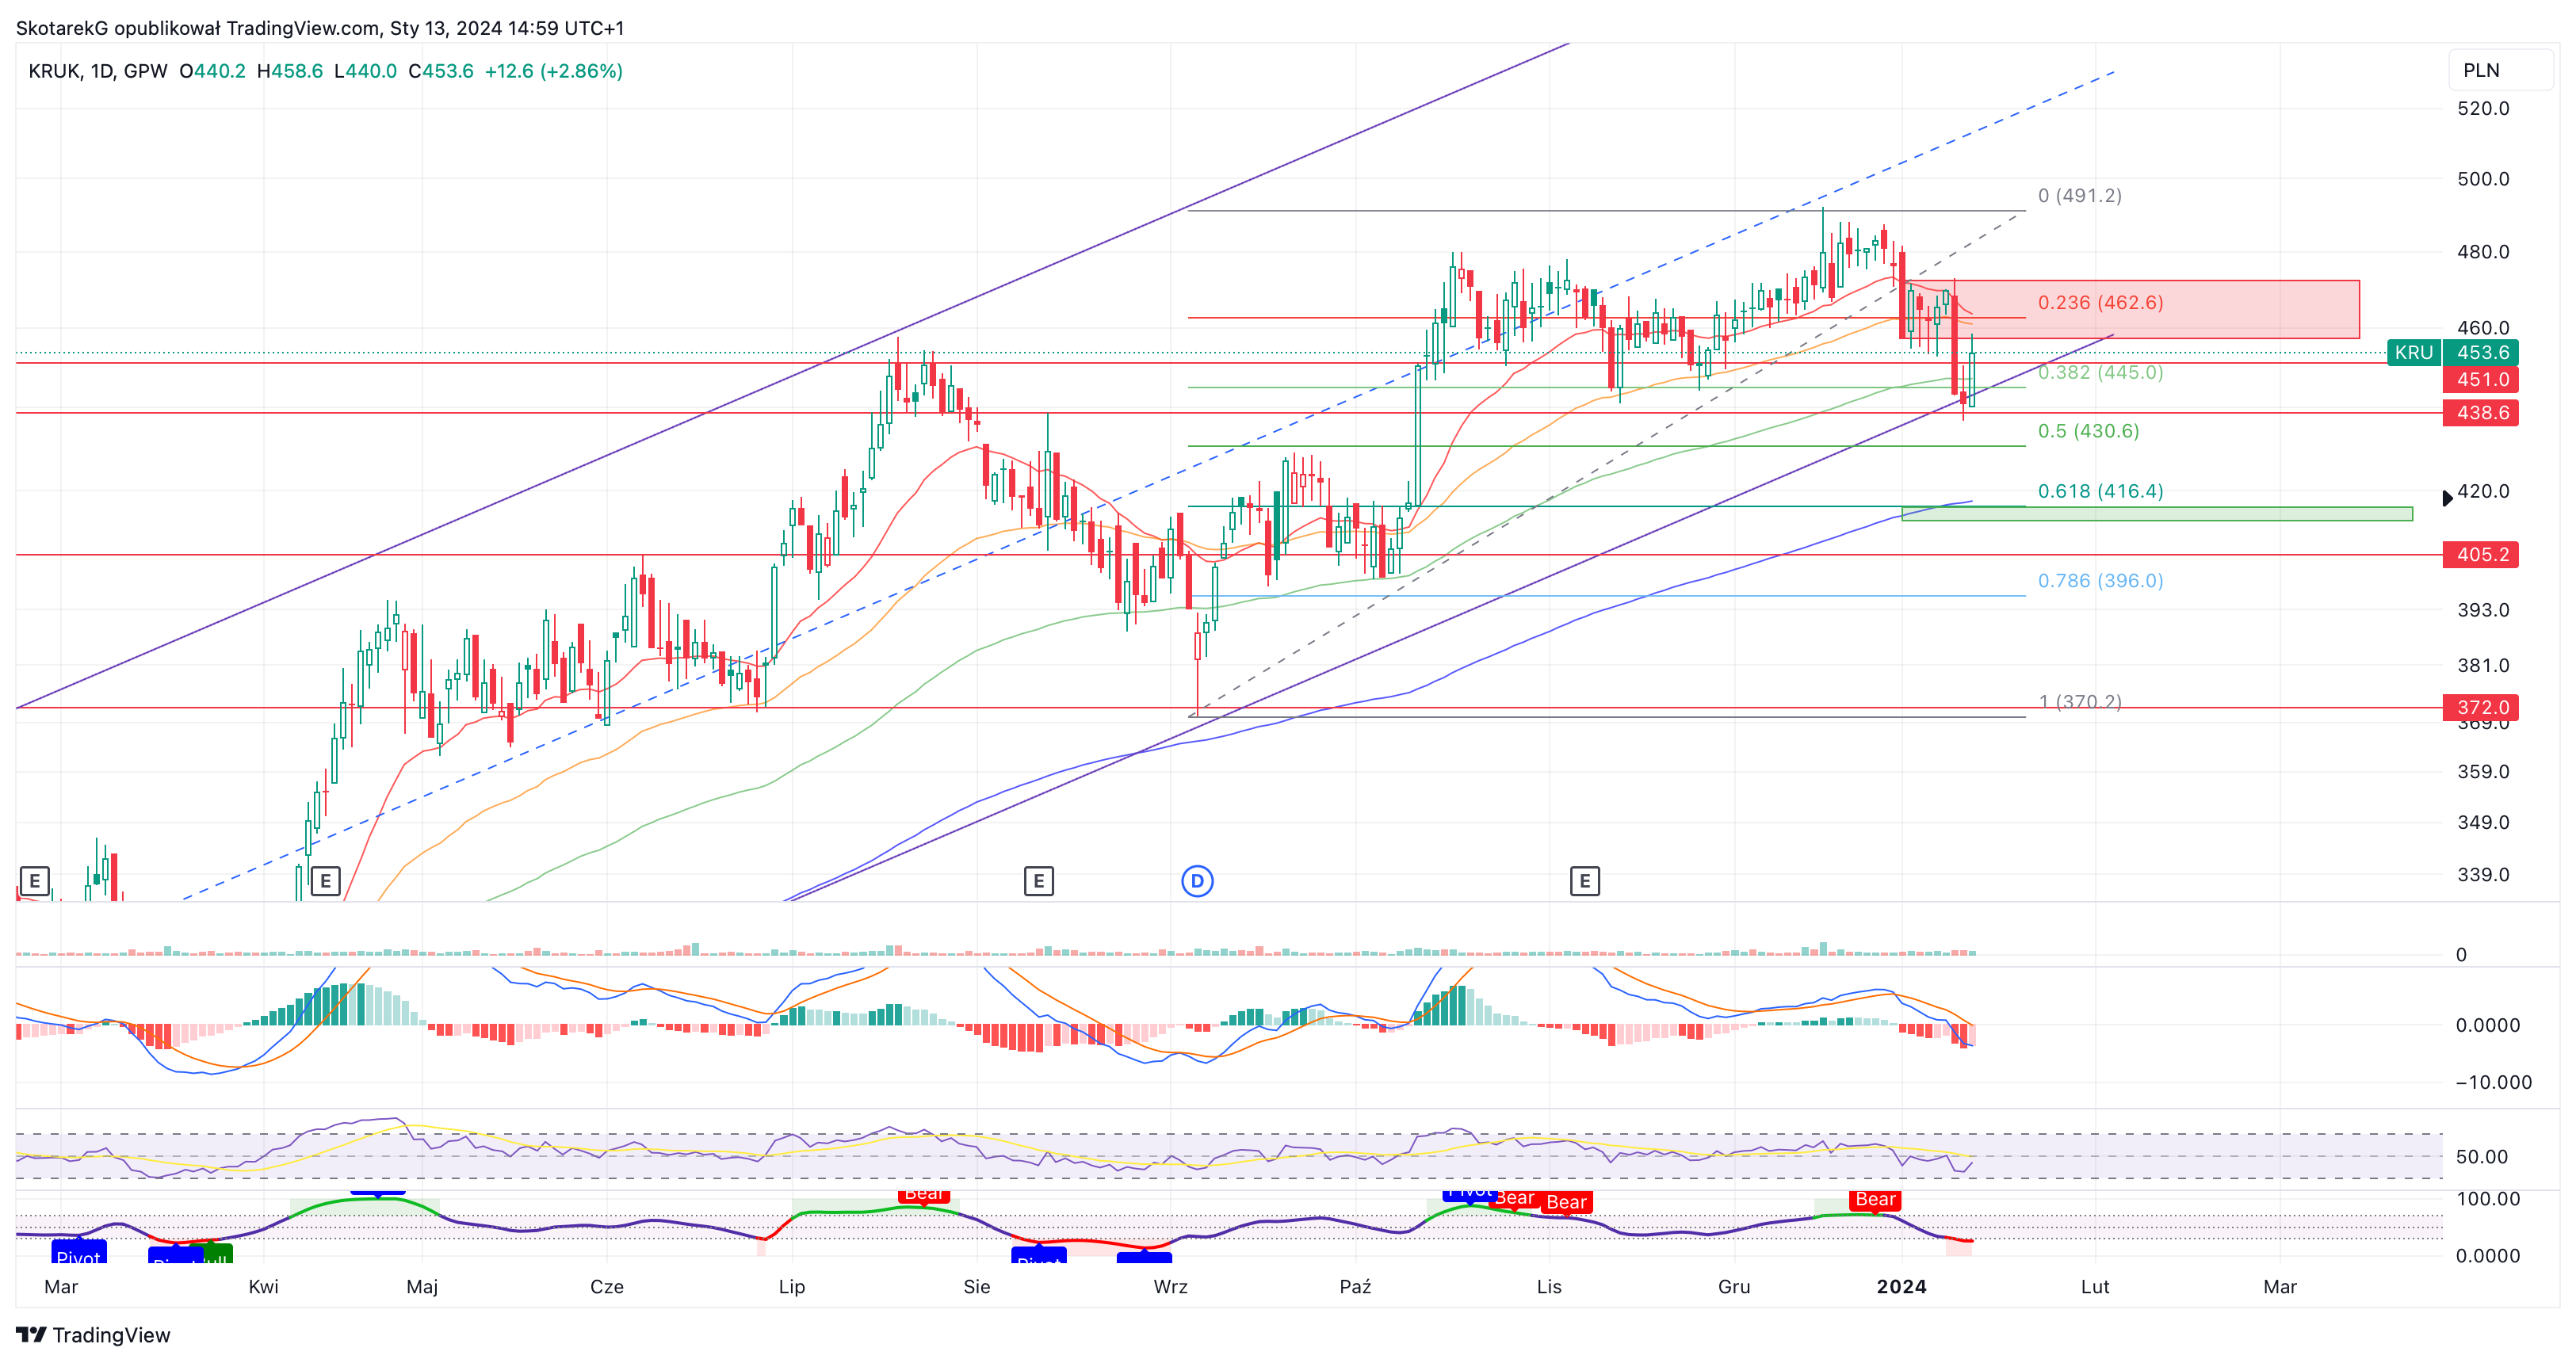Click the SkotarekG publication header text

pyautogui.click(x=320, y=28)
